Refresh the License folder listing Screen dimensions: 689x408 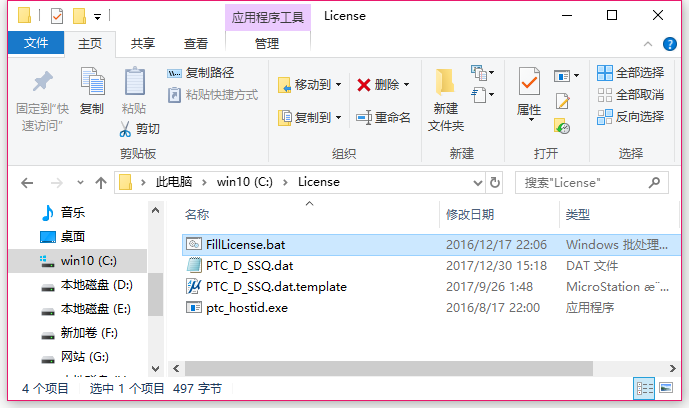click(x=495, y=182)
